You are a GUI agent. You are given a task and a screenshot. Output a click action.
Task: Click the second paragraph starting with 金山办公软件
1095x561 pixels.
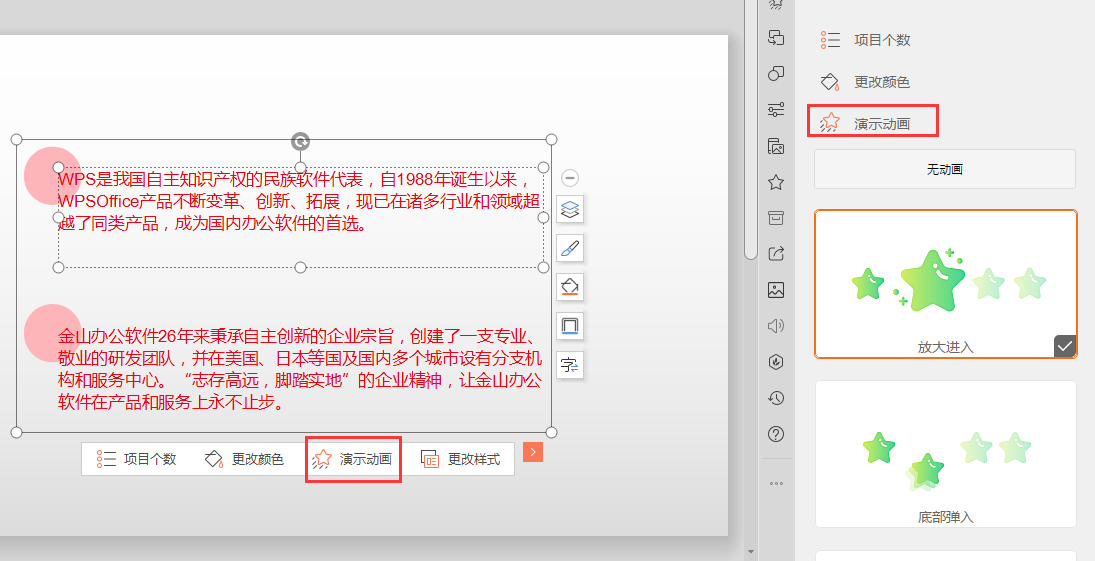click(x=299, y=370)
